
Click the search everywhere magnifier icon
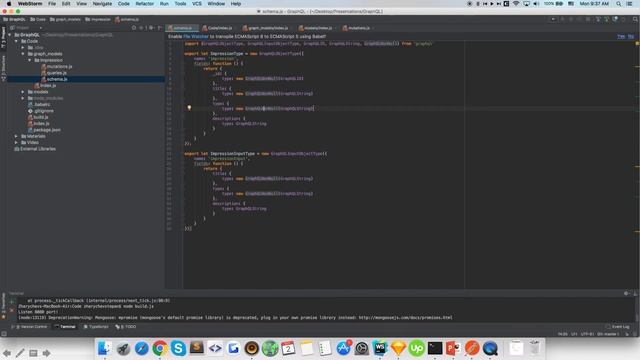(635, 19)
